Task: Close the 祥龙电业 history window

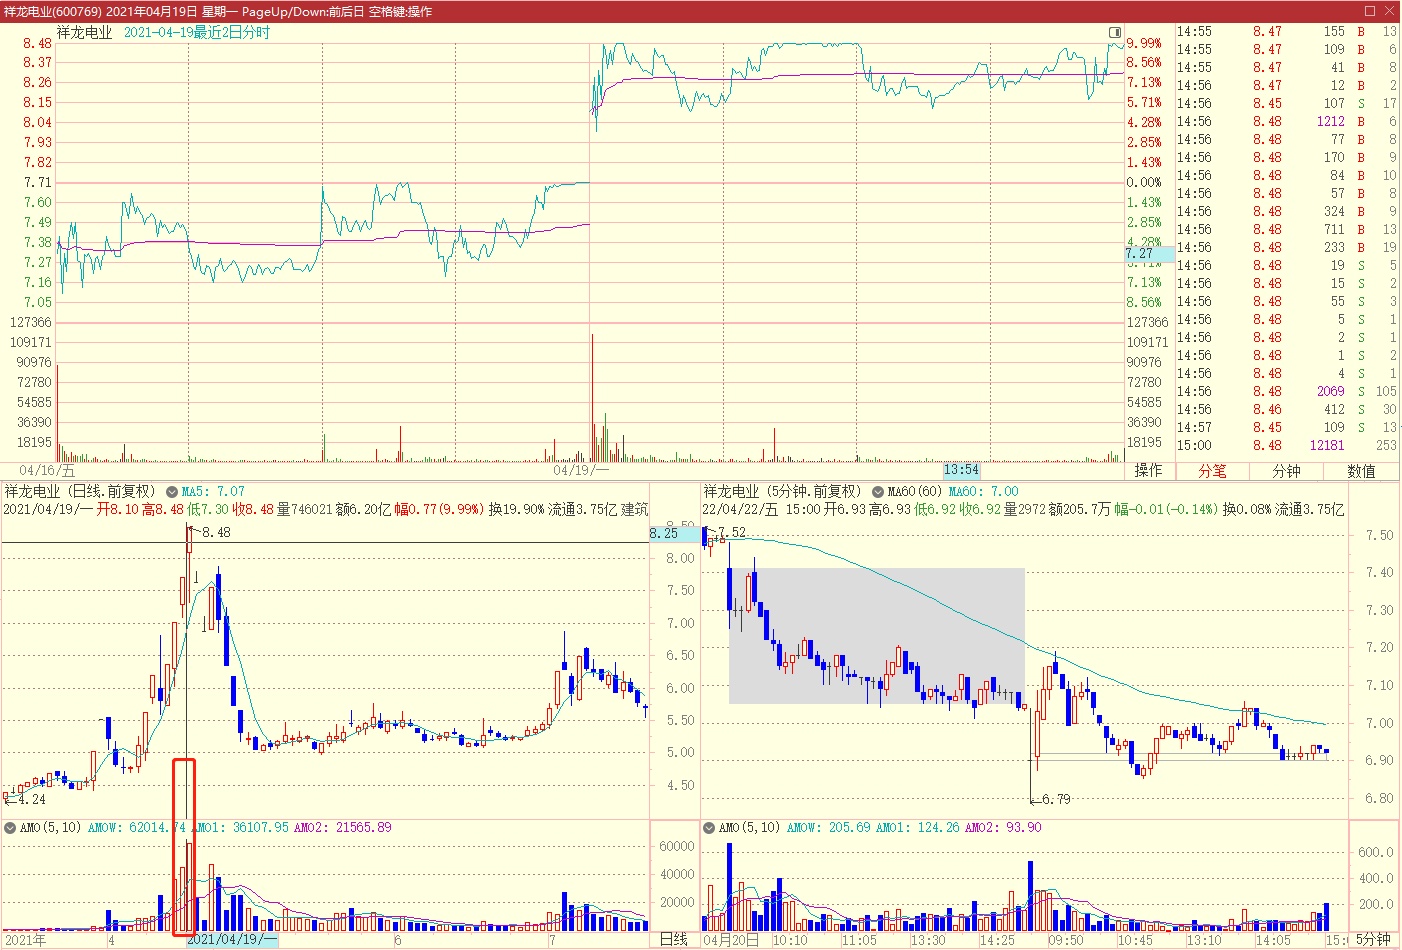Action: [x=1390, y=11]
